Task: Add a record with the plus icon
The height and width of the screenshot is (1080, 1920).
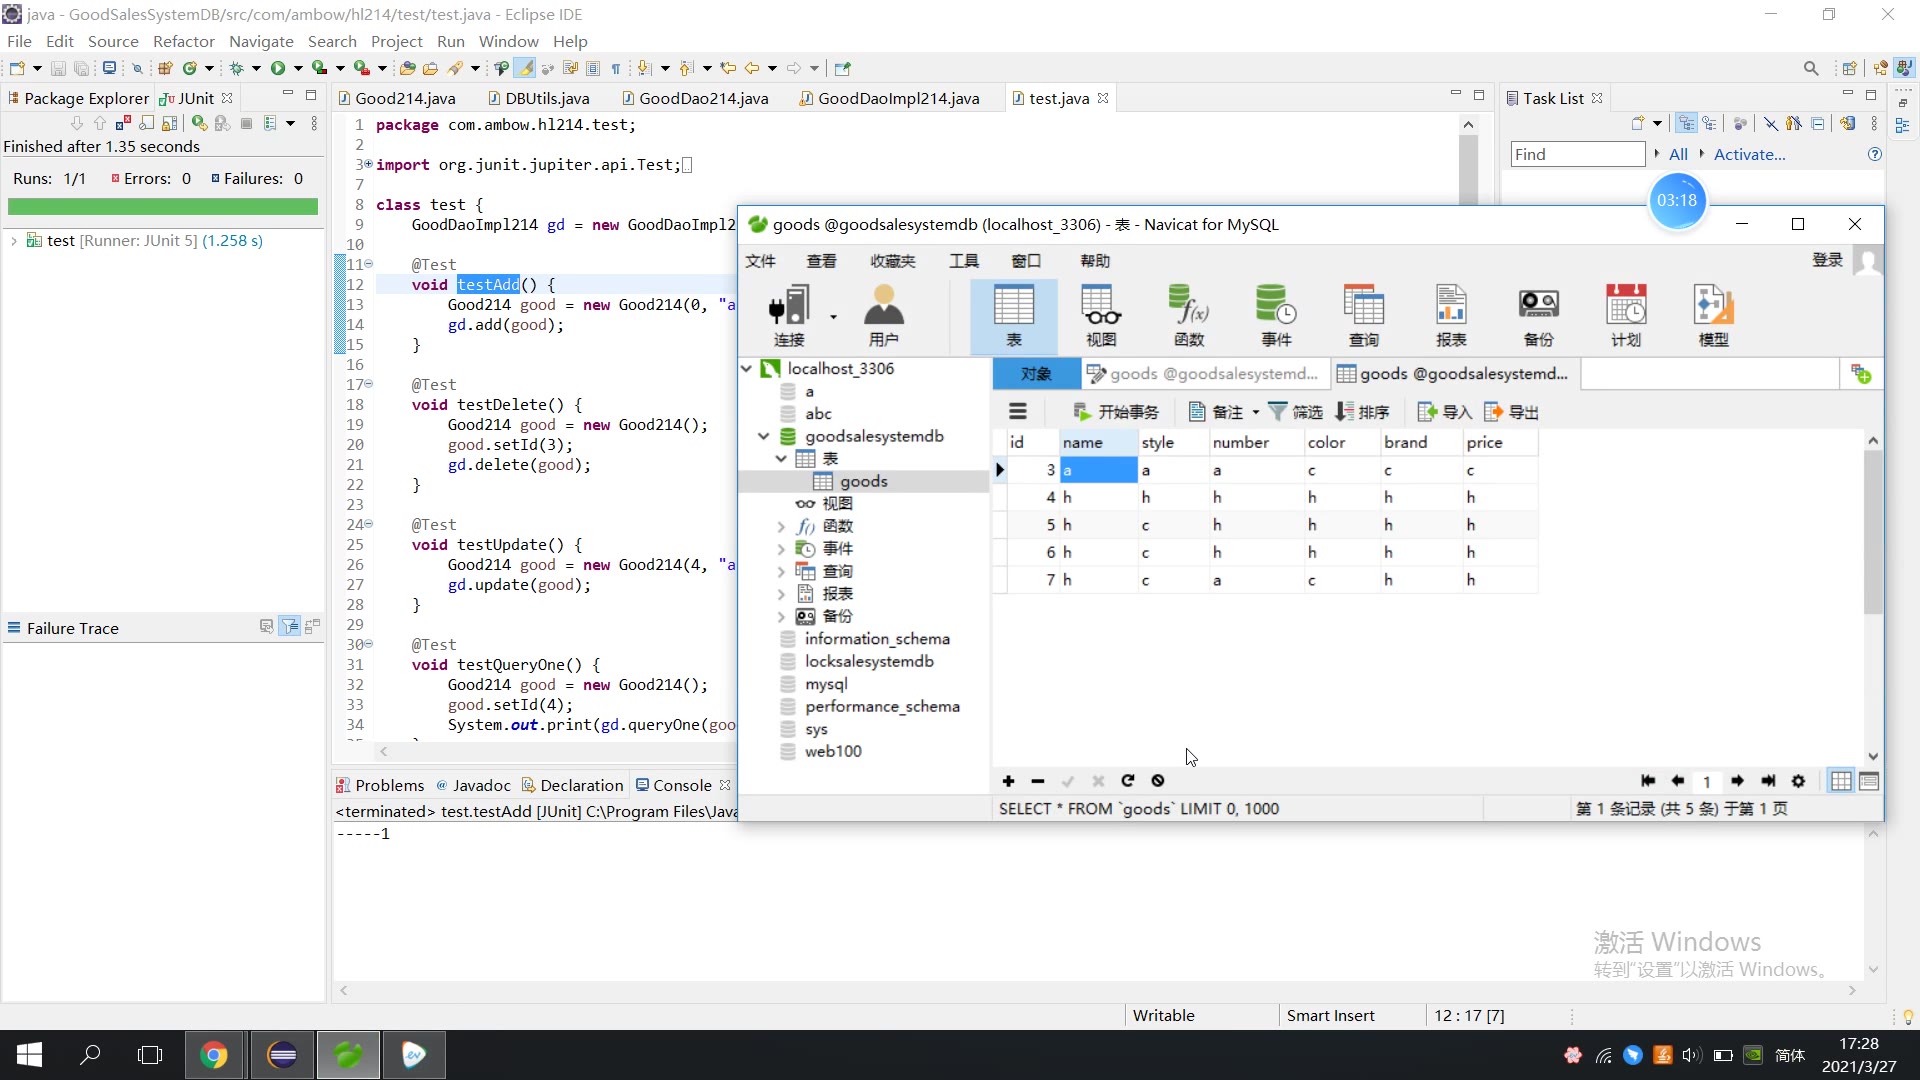Action: click(1008, 781)
